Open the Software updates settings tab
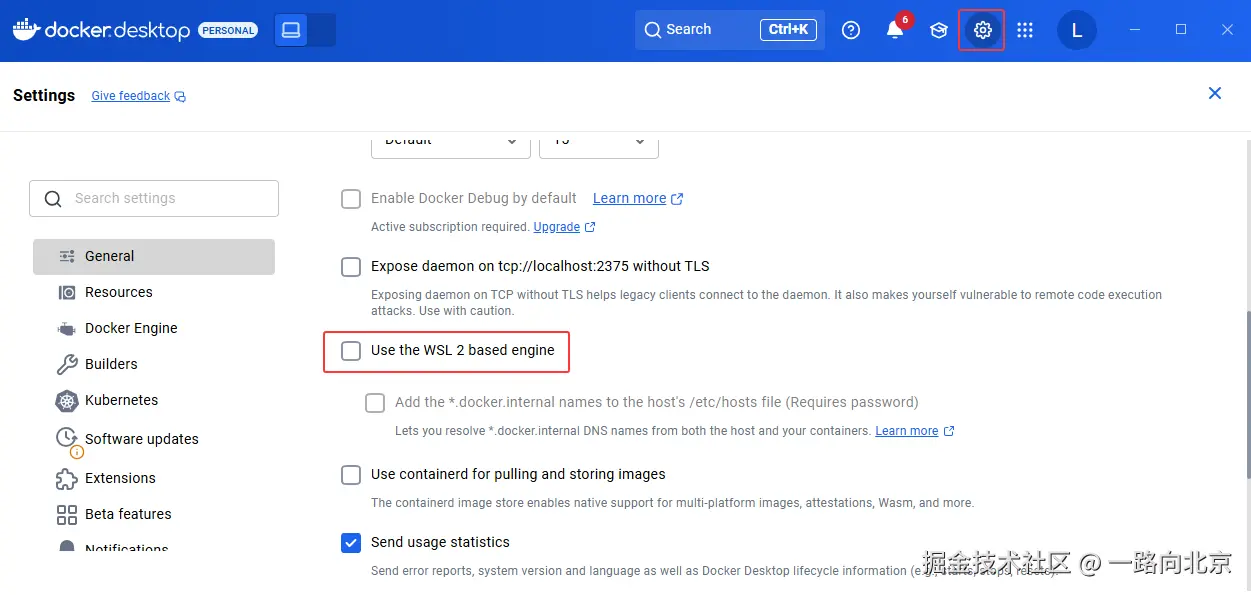The width and height of the screenshot is (1251, 595). (x=154, y=439)
